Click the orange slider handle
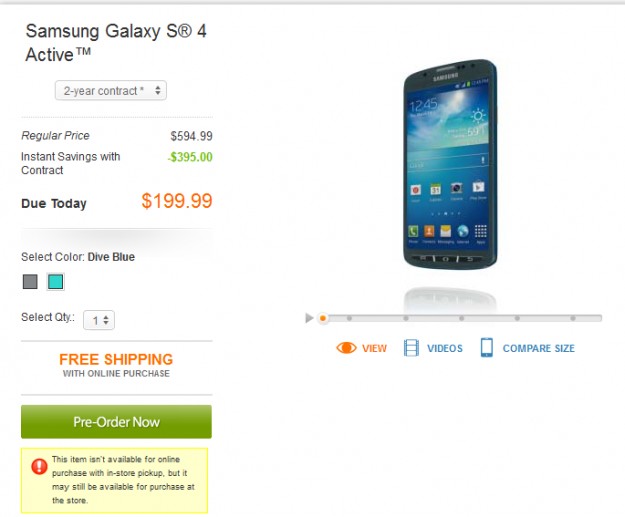 (x=323, y=318)
